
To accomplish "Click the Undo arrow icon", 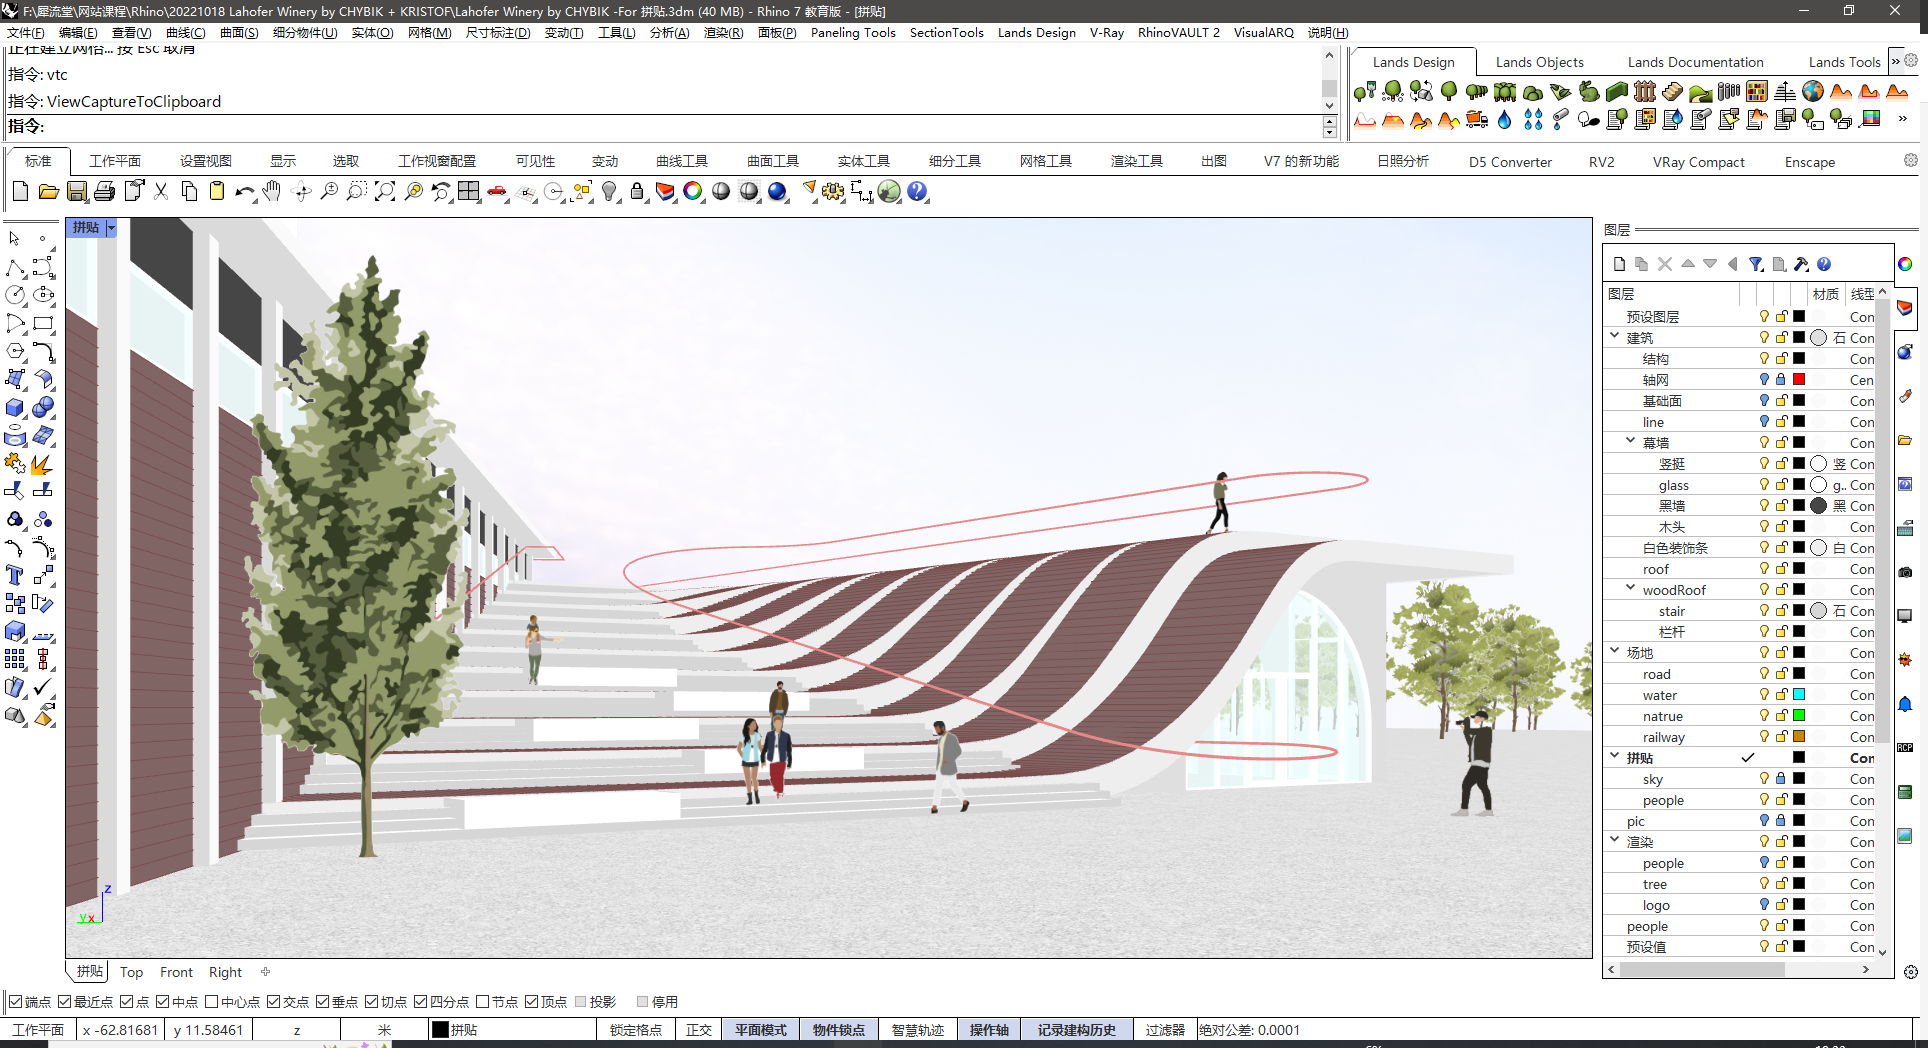I will pyautogui.click(x=244, y=191).
